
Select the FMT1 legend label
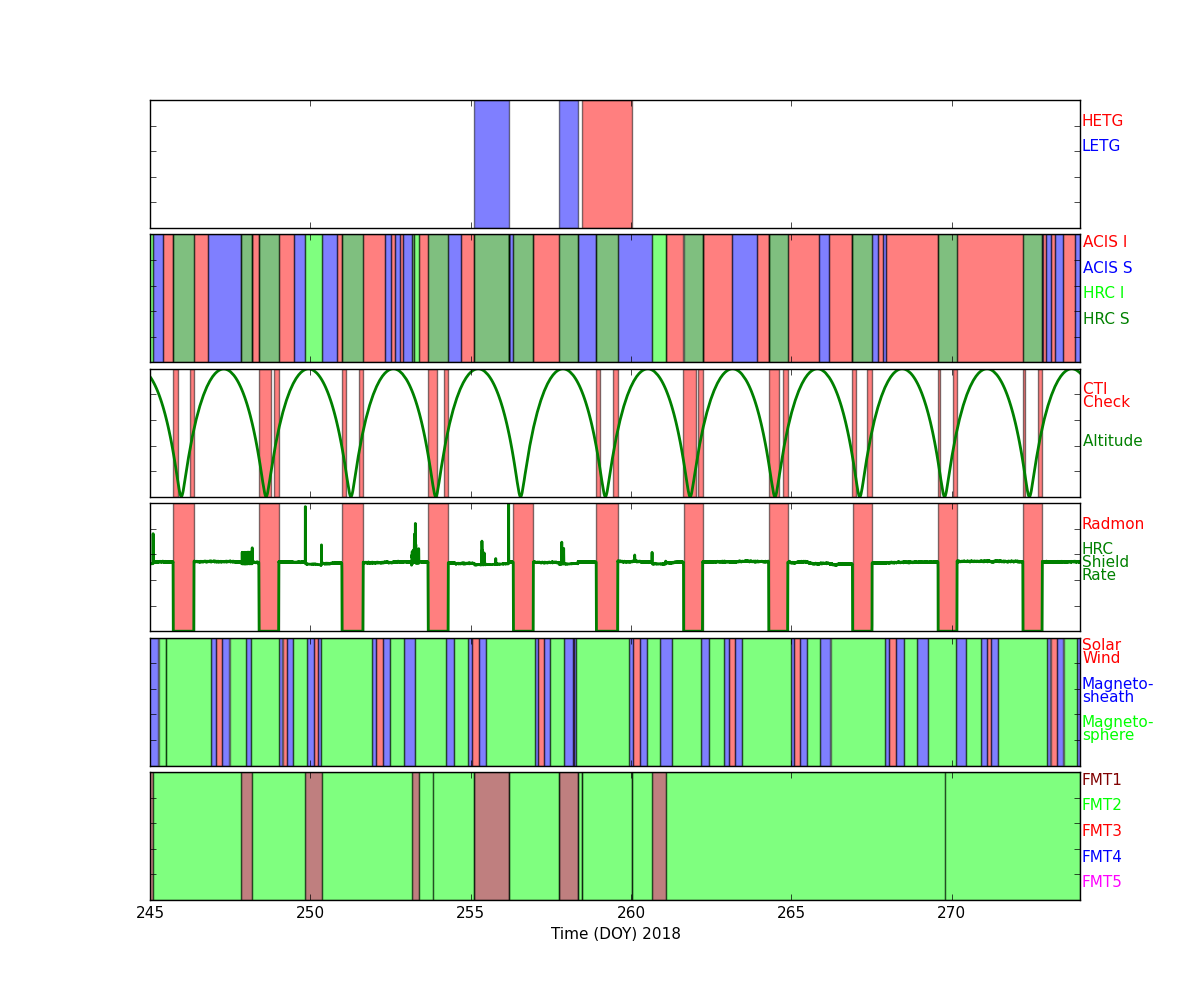pos(1101,780)
